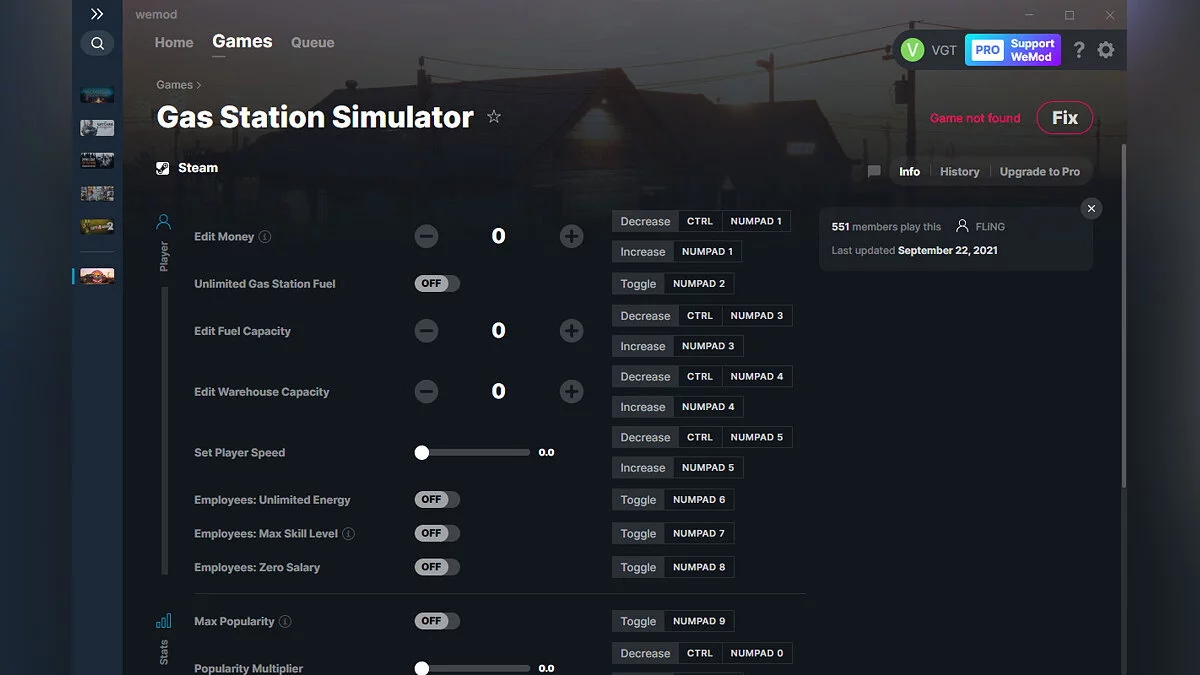Open the VGT account avatar

911,49
